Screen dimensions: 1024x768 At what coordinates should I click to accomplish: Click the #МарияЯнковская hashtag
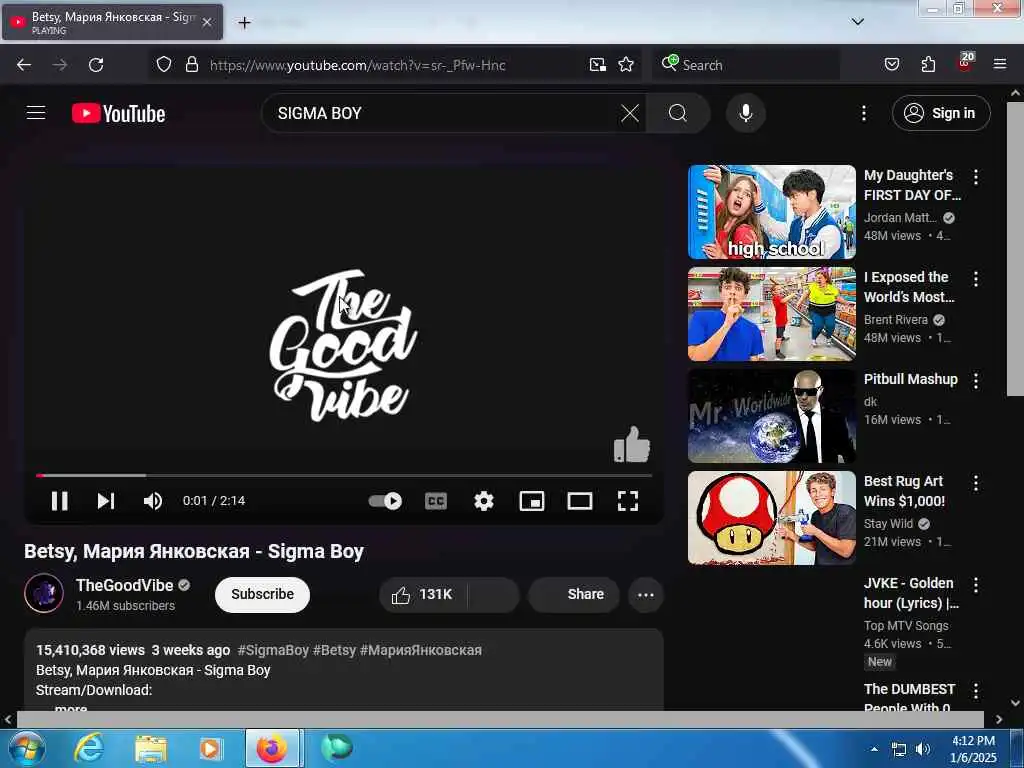click(421, 650)
